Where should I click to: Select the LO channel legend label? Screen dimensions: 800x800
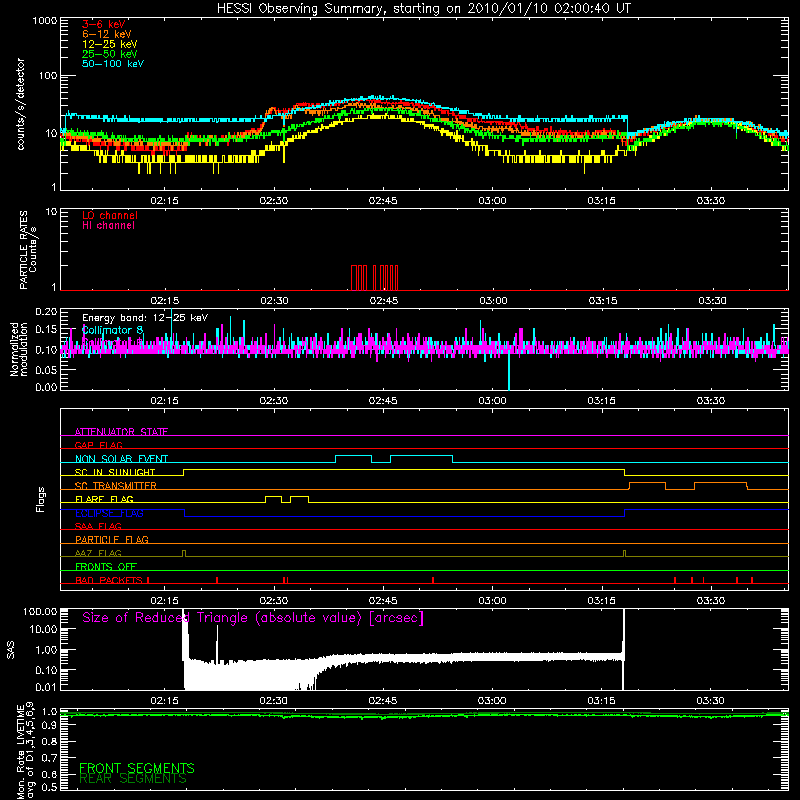pyautogui.click(x=110, y=215)
